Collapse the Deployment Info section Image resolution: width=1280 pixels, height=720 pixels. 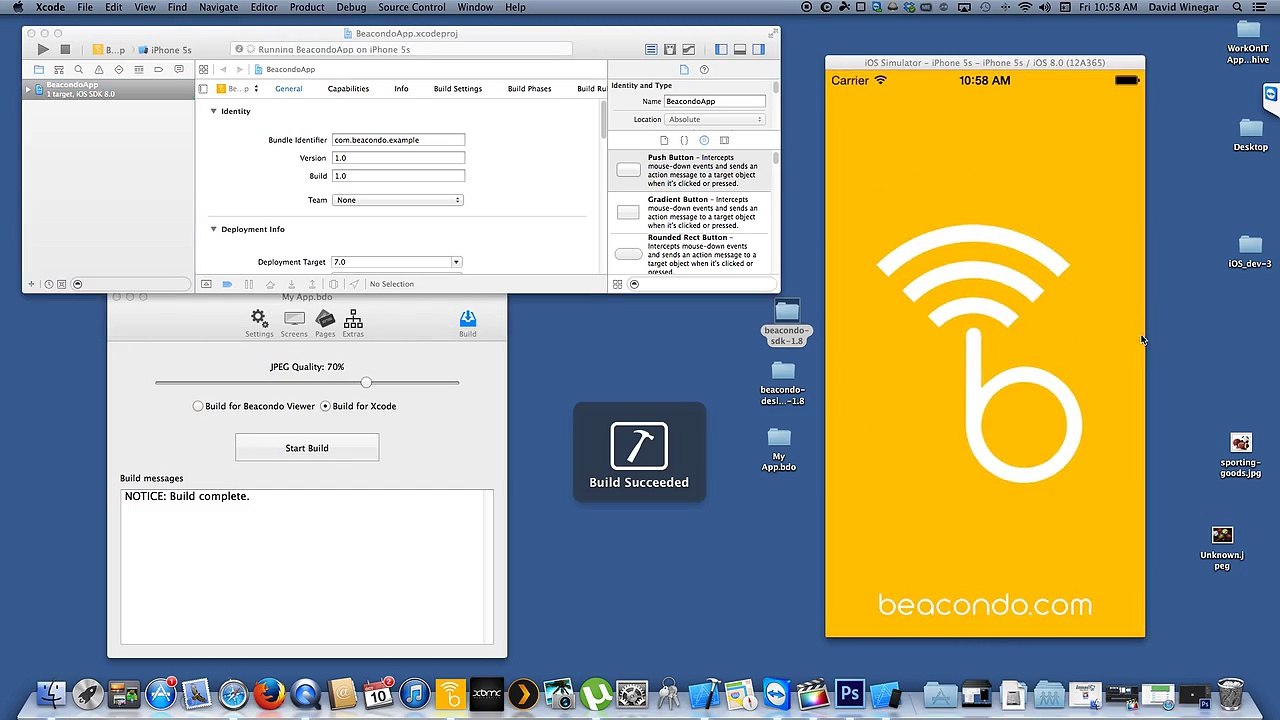pyautogui.click(x=213, y=229)
